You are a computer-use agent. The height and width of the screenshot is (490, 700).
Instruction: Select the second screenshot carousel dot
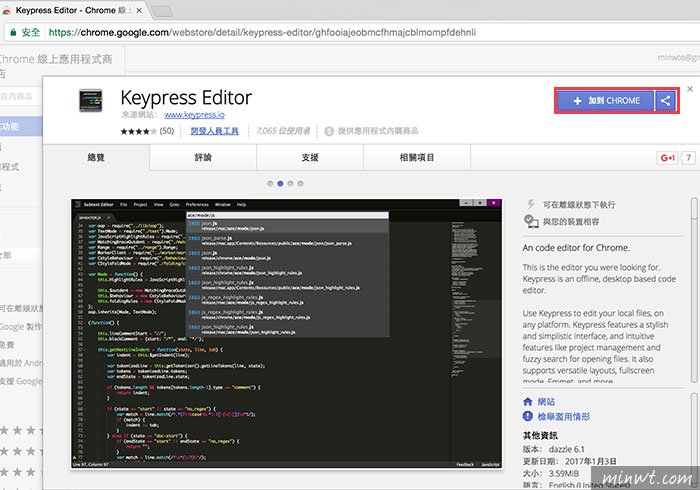[x=280, y=183]
